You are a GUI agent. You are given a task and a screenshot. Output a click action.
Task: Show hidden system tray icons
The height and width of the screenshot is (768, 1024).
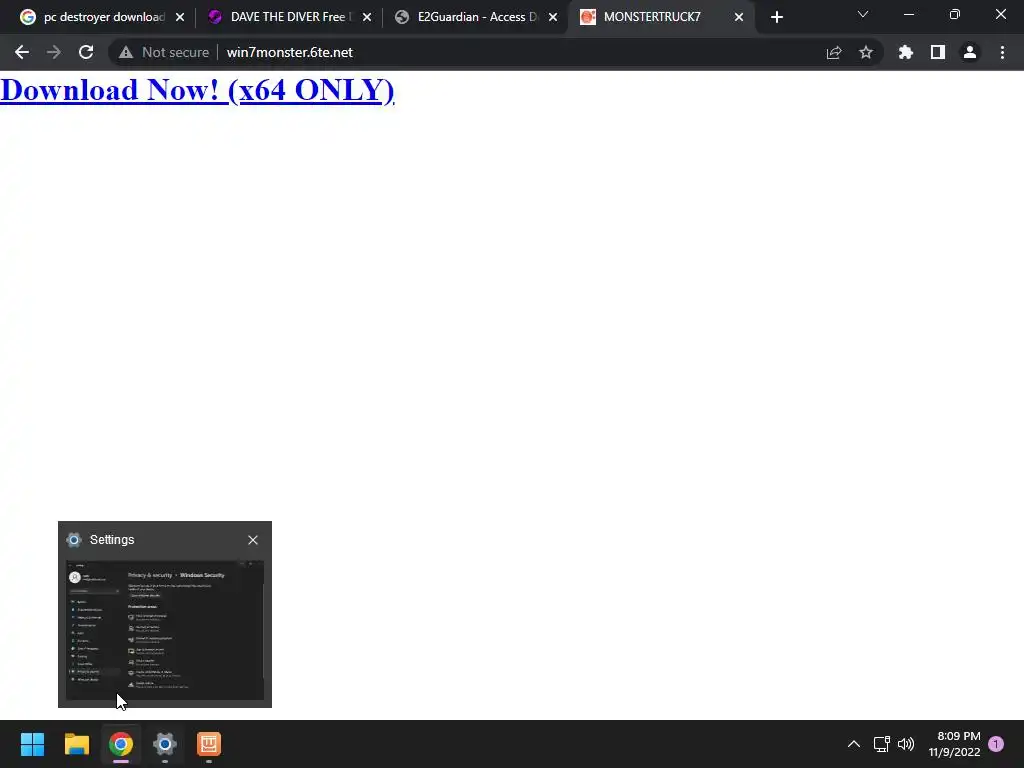[854, 744]
